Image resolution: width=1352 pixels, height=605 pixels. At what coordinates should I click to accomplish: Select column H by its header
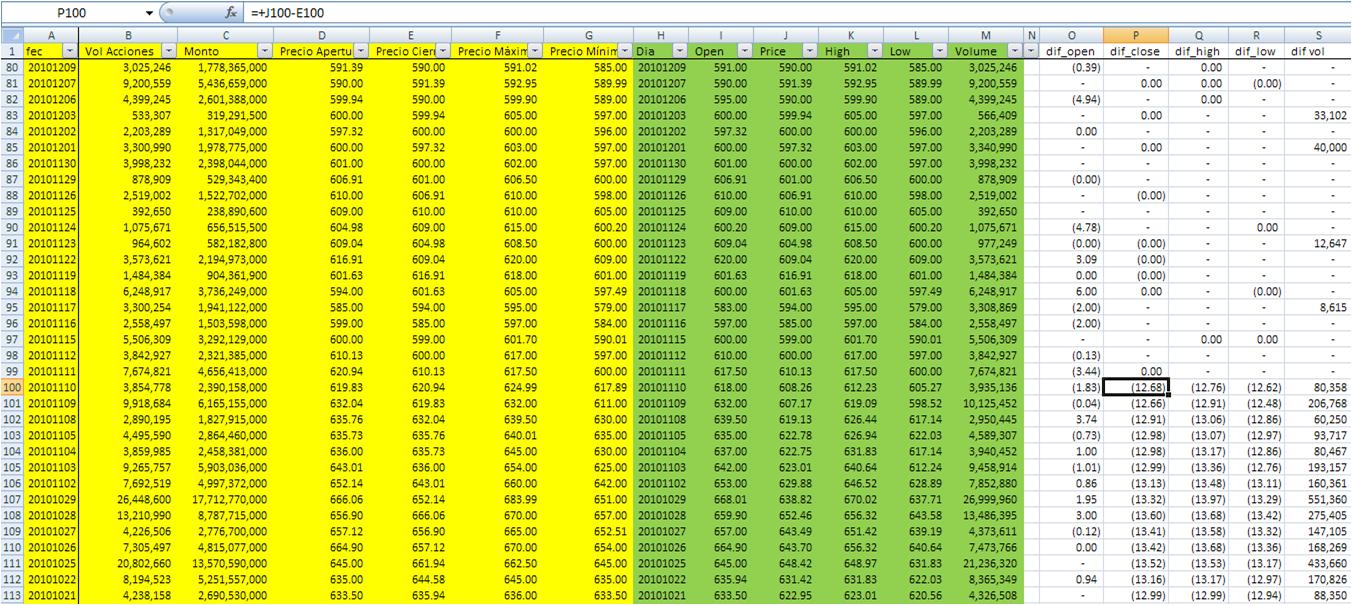tap(662, 35)
